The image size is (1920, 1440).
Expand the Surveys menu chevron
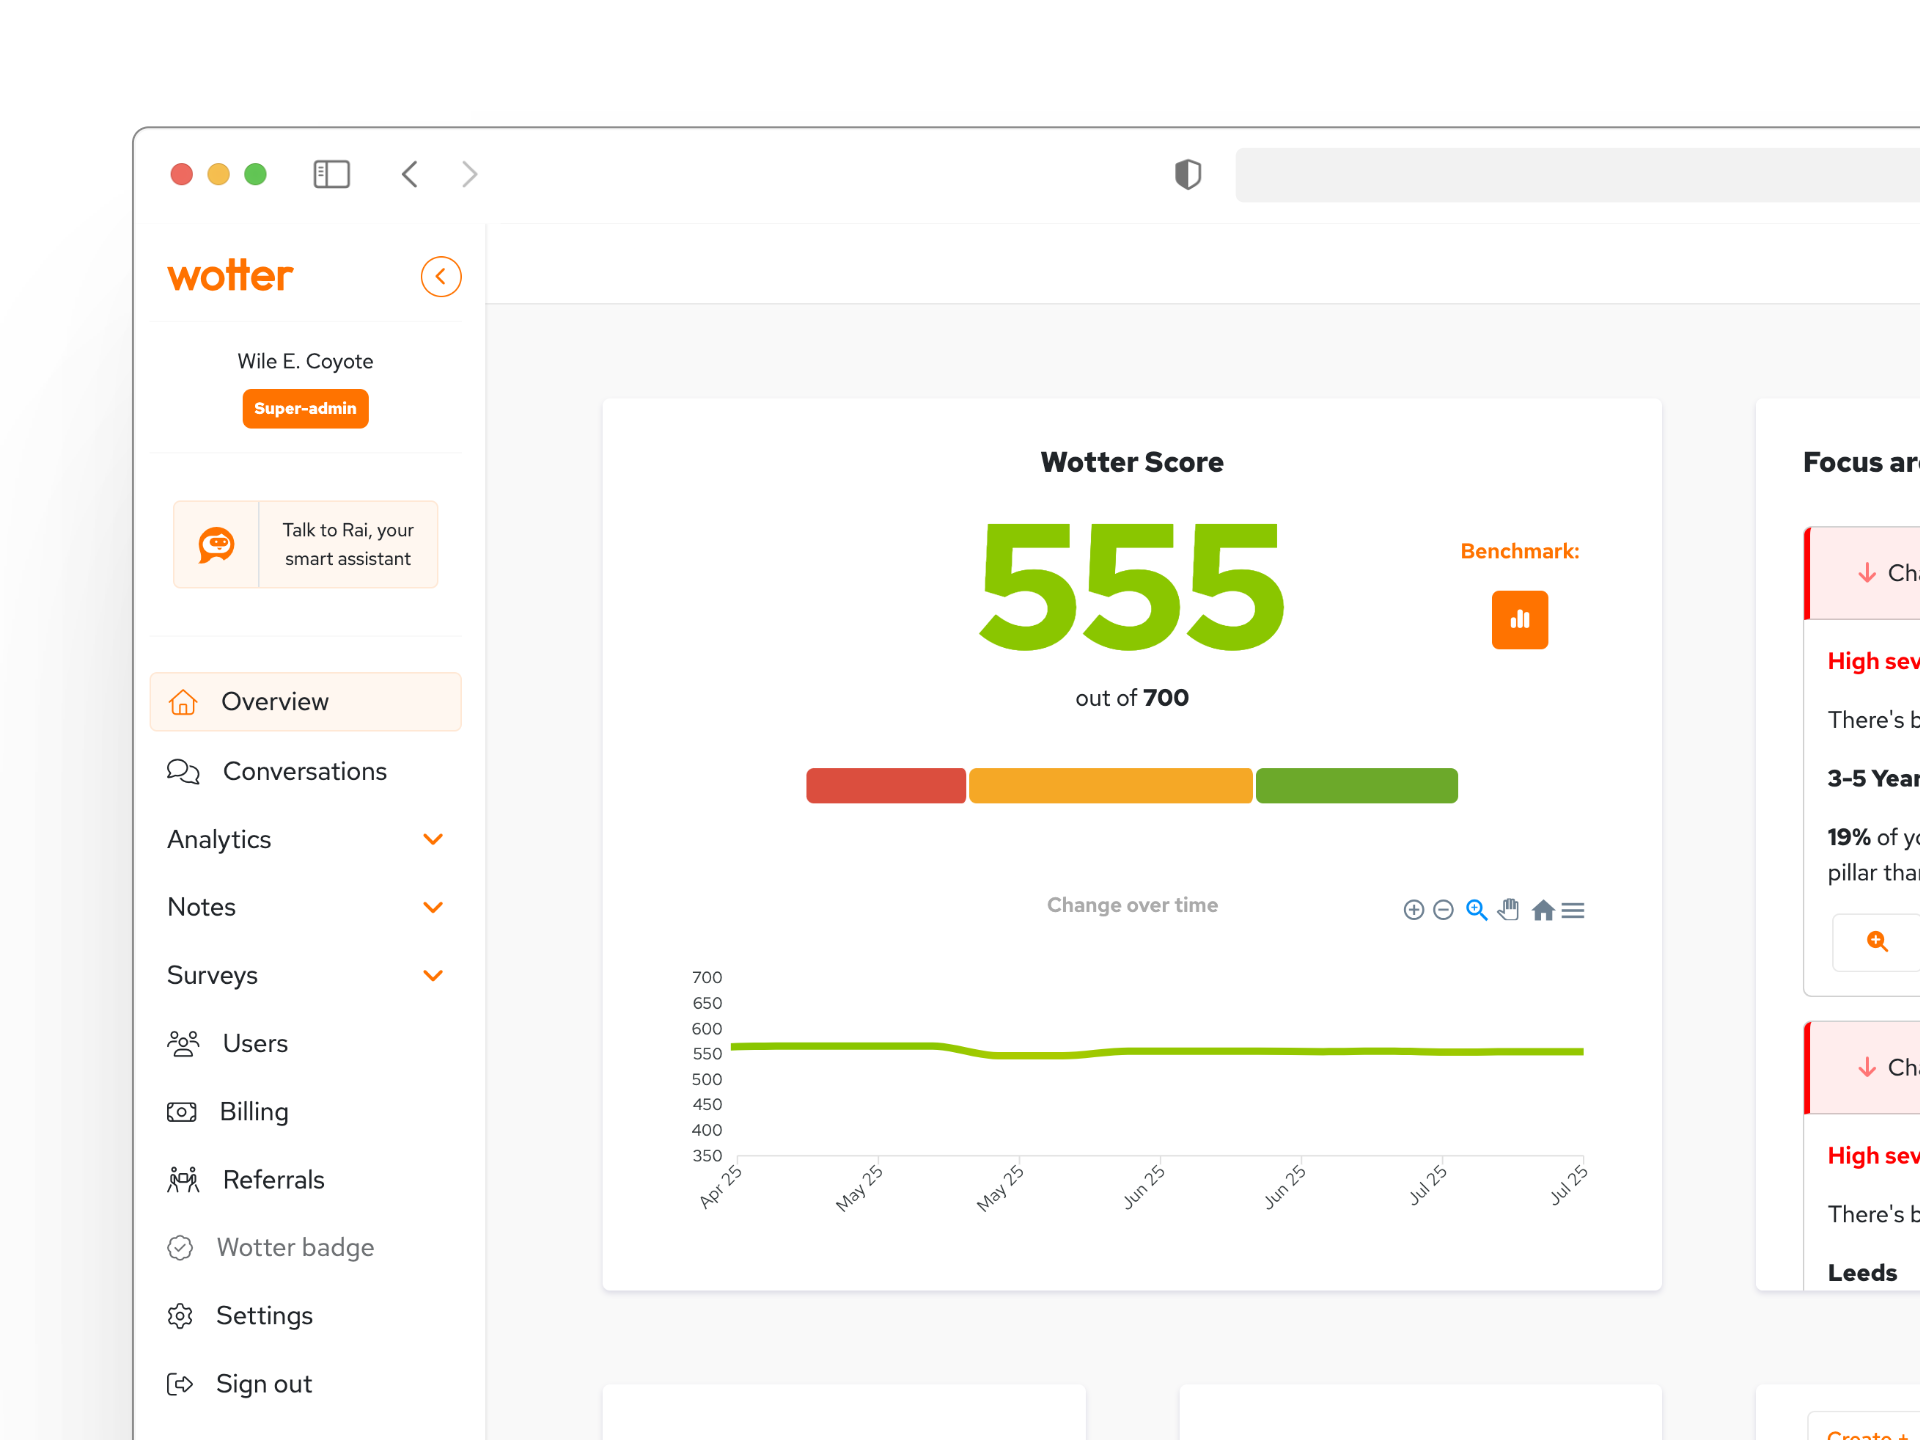pyautogui.click(x=433, y=975)
